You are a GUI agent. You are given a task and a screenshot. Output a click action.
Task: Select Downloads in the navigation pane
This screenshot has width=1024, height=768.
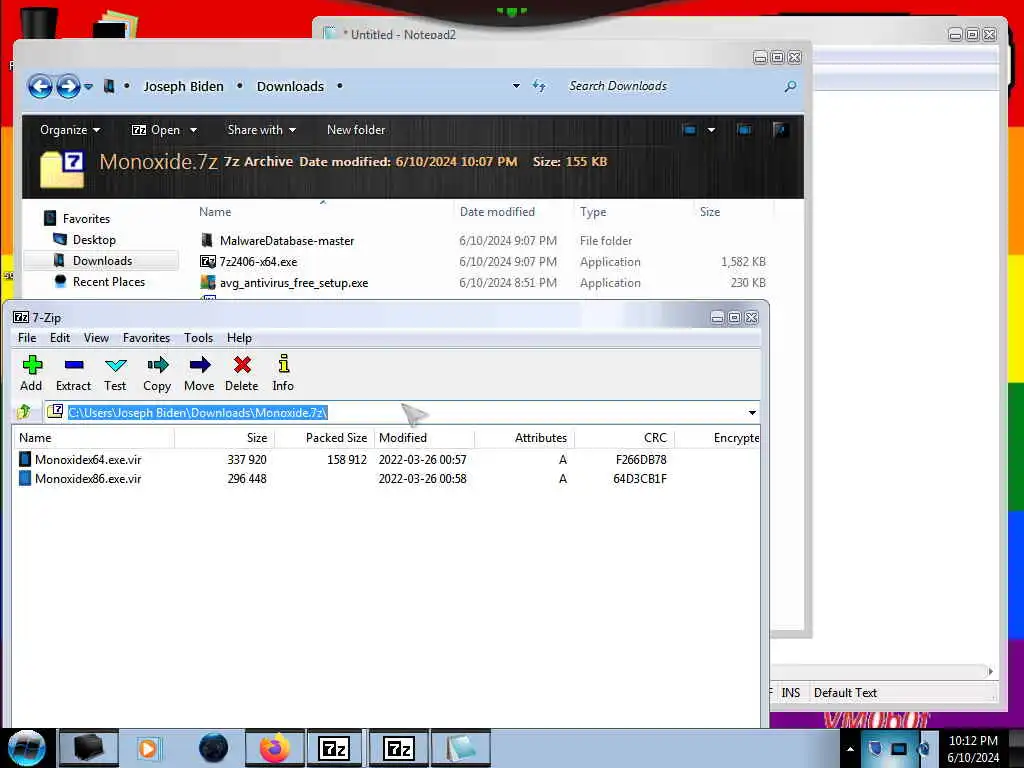103,261
